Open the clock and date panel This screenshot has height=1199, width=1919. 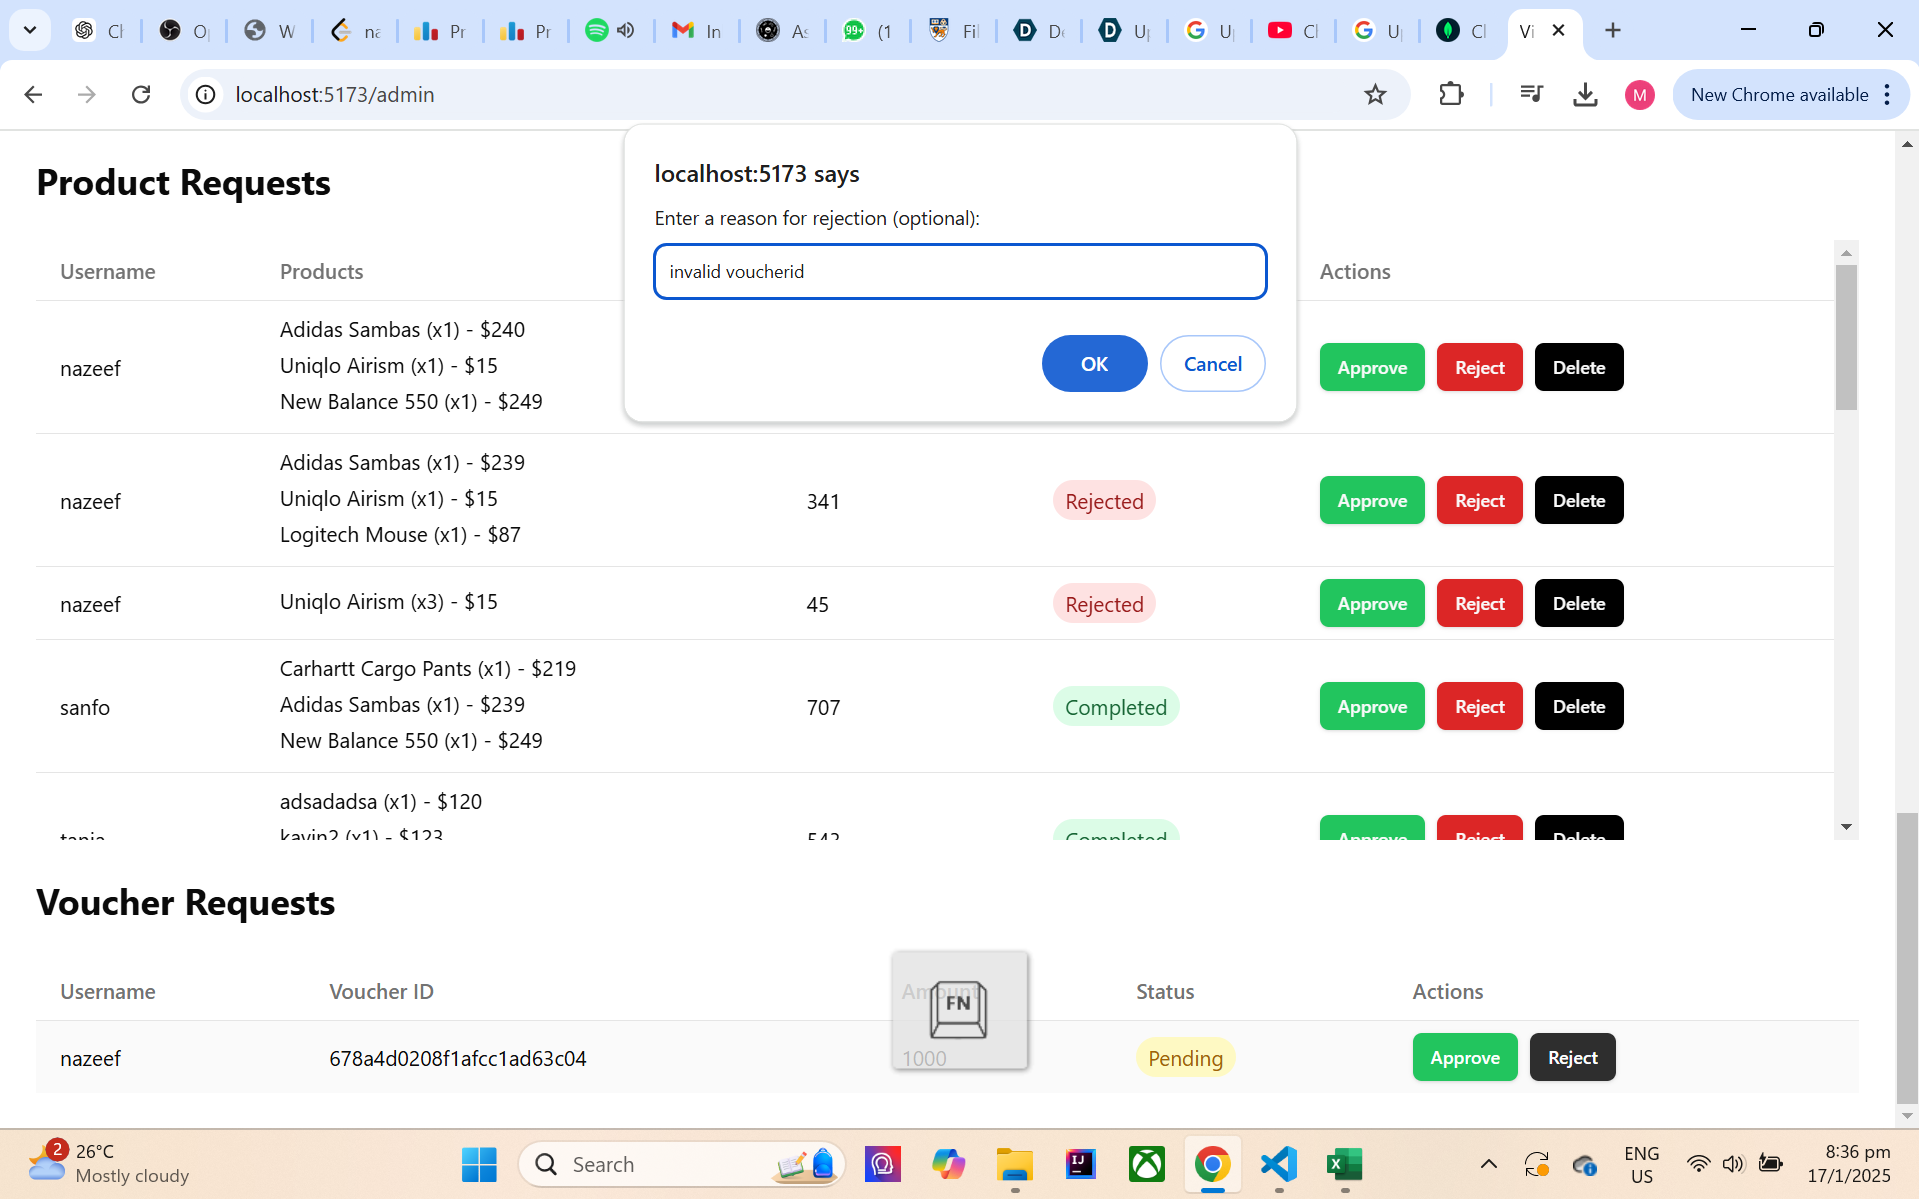pos(1849,1164)
